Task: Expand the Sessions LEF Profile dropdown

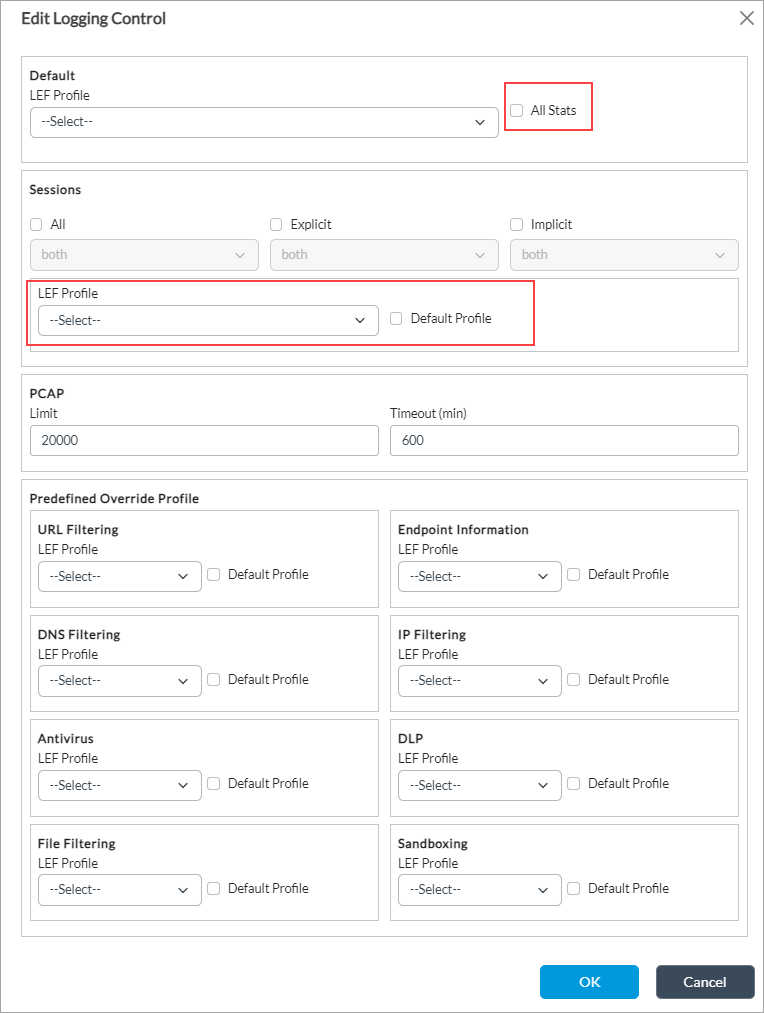Action: (x=208, y=321)
